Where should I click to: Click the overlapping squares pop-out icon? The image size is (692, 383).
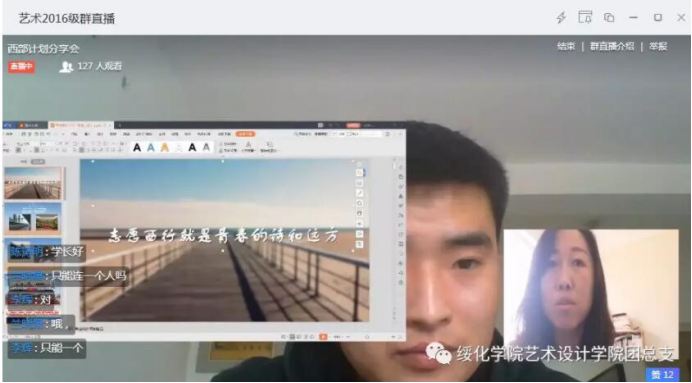point(609,18)
